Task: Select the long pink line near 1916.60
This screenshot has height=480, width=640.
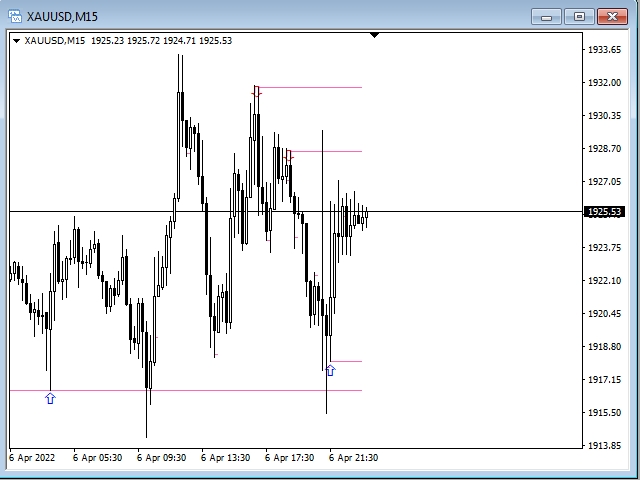Action: click(186, 391)
